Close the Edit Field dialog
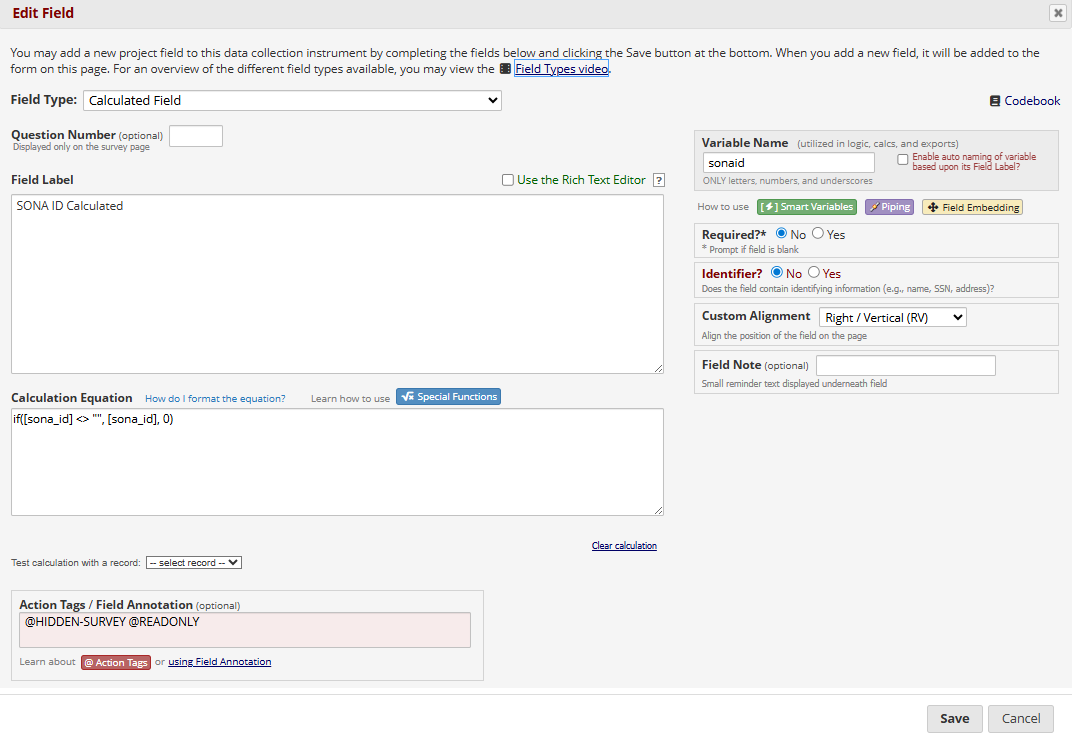The width and height of the screenshot is (1074, 744). click(1057, 13)
